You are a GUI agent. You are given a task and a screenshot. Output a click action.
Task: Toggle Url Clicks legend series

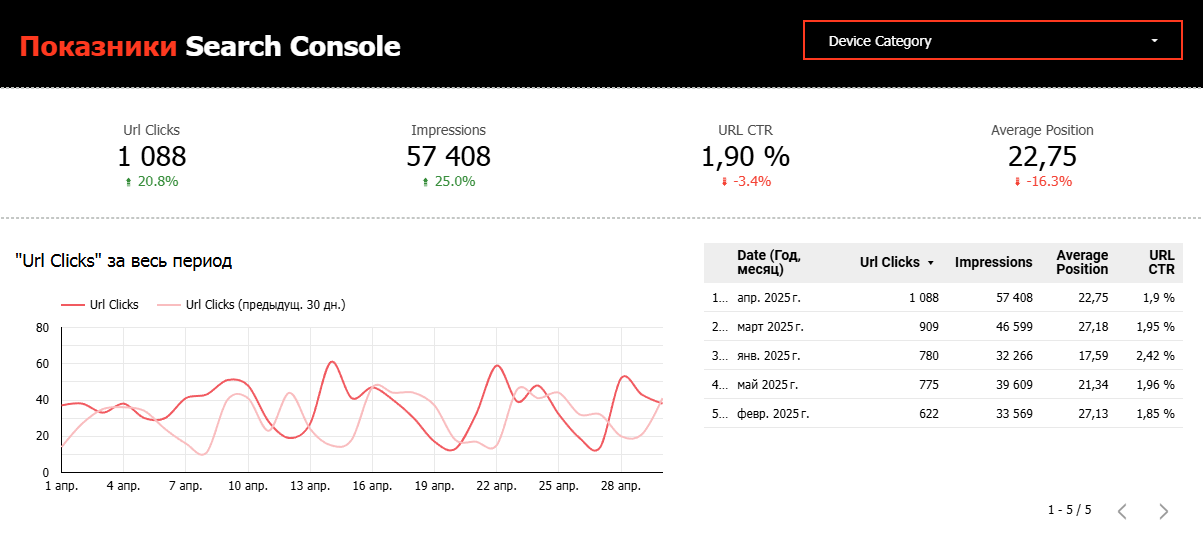click(100, 305)
